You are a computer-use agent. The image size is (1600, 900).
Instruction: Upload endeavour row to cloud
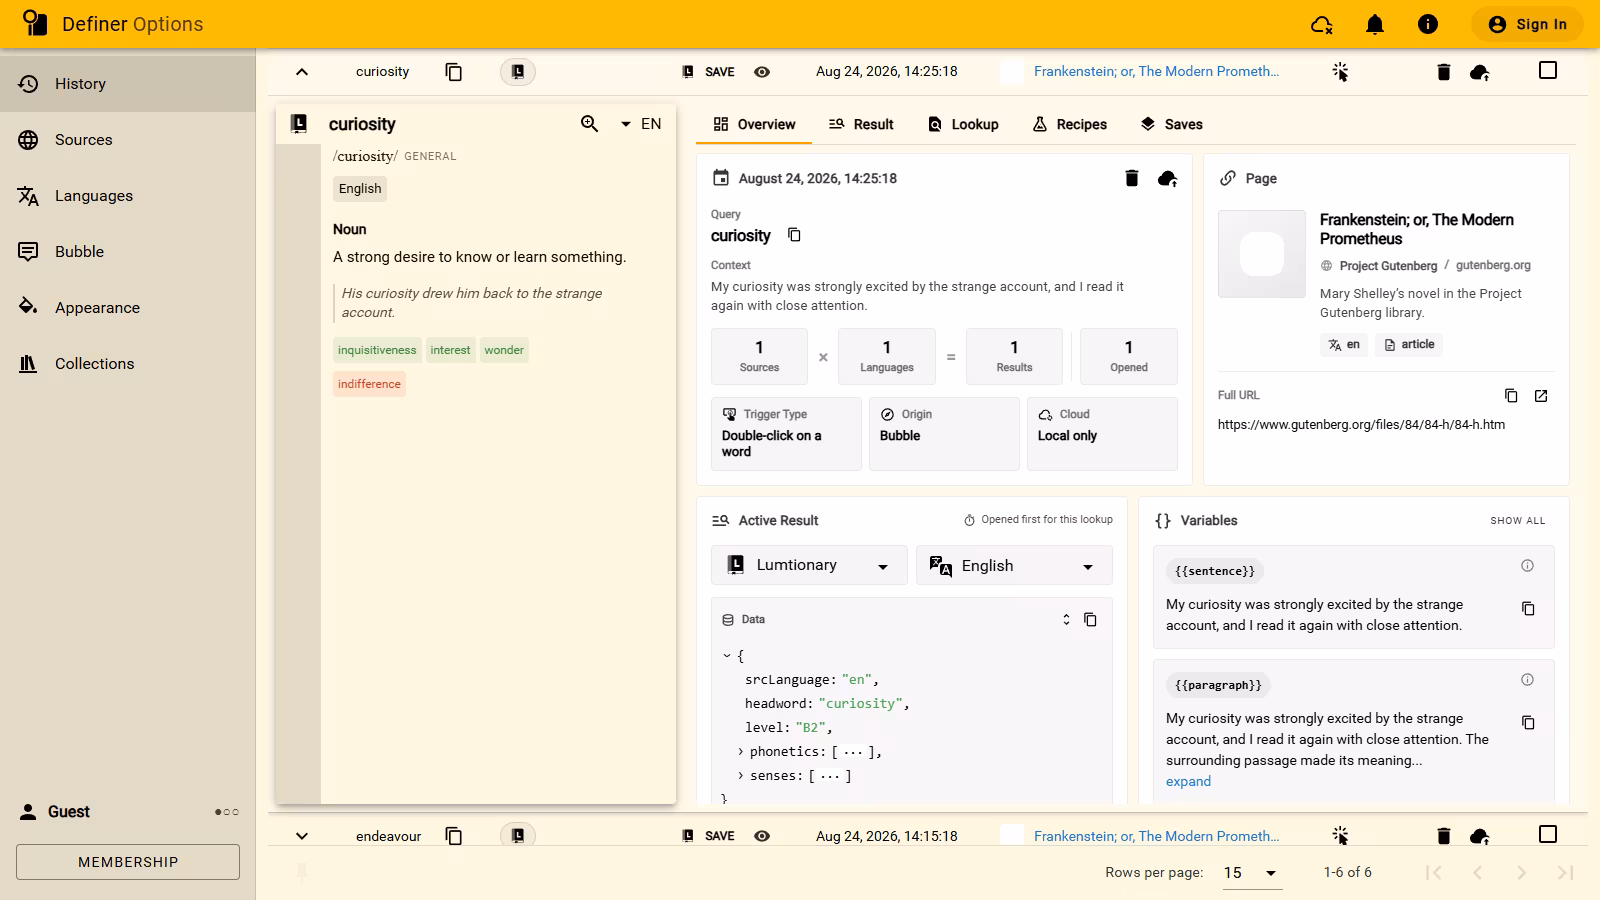tap(1480, 836)
